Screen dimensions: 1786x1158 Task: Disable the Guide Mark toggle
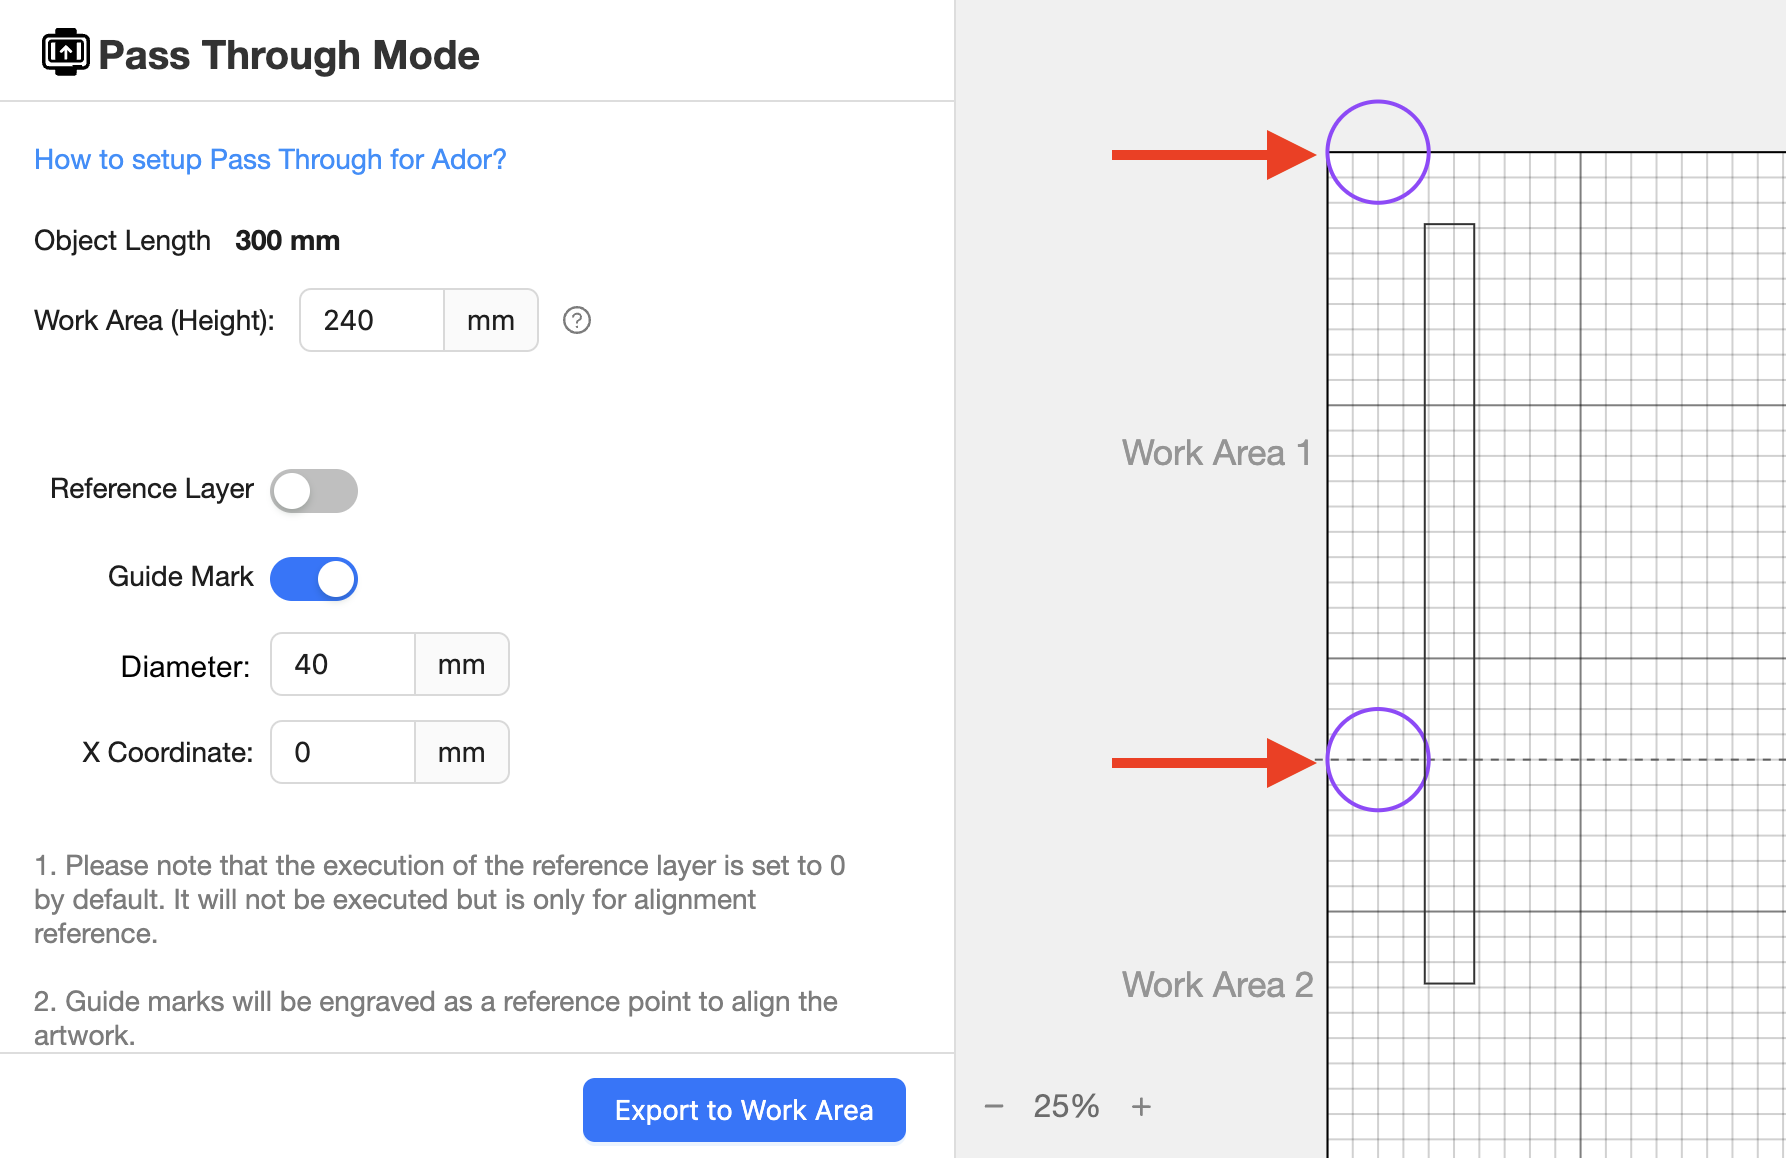pyautogui.click(x=314, y=579)
